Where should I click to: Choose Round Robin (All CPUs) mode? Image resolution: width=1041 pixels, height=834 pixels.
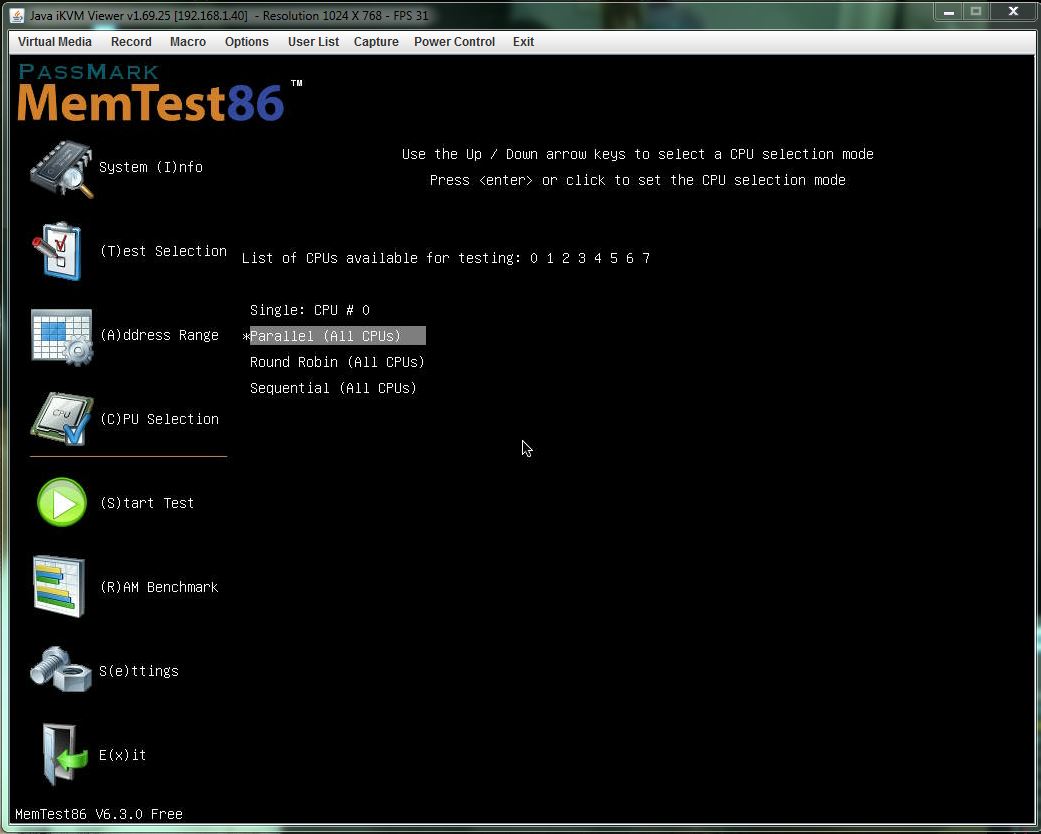point(337,362)
